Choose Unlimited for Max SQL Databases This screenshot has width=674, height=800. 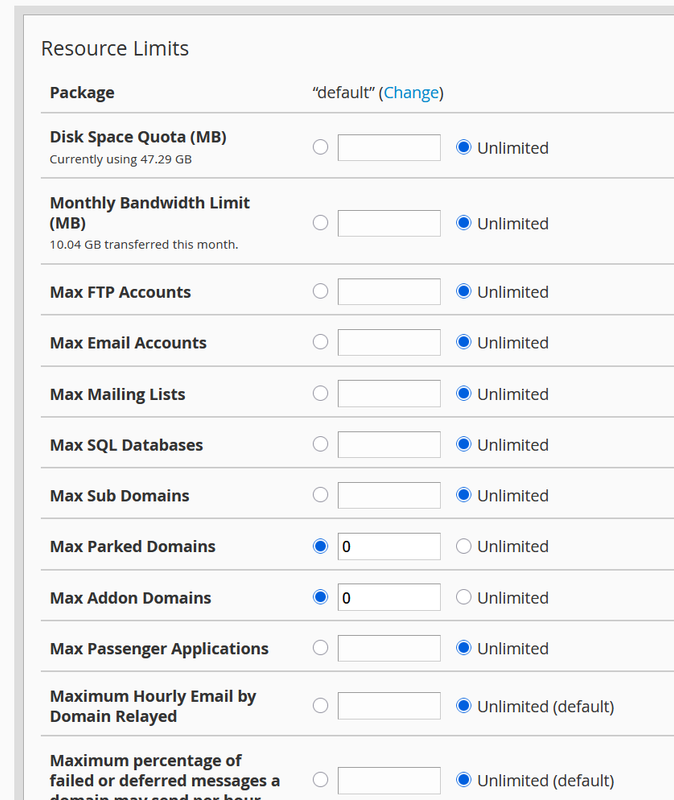pyautogui.click(x=464, y=444)
